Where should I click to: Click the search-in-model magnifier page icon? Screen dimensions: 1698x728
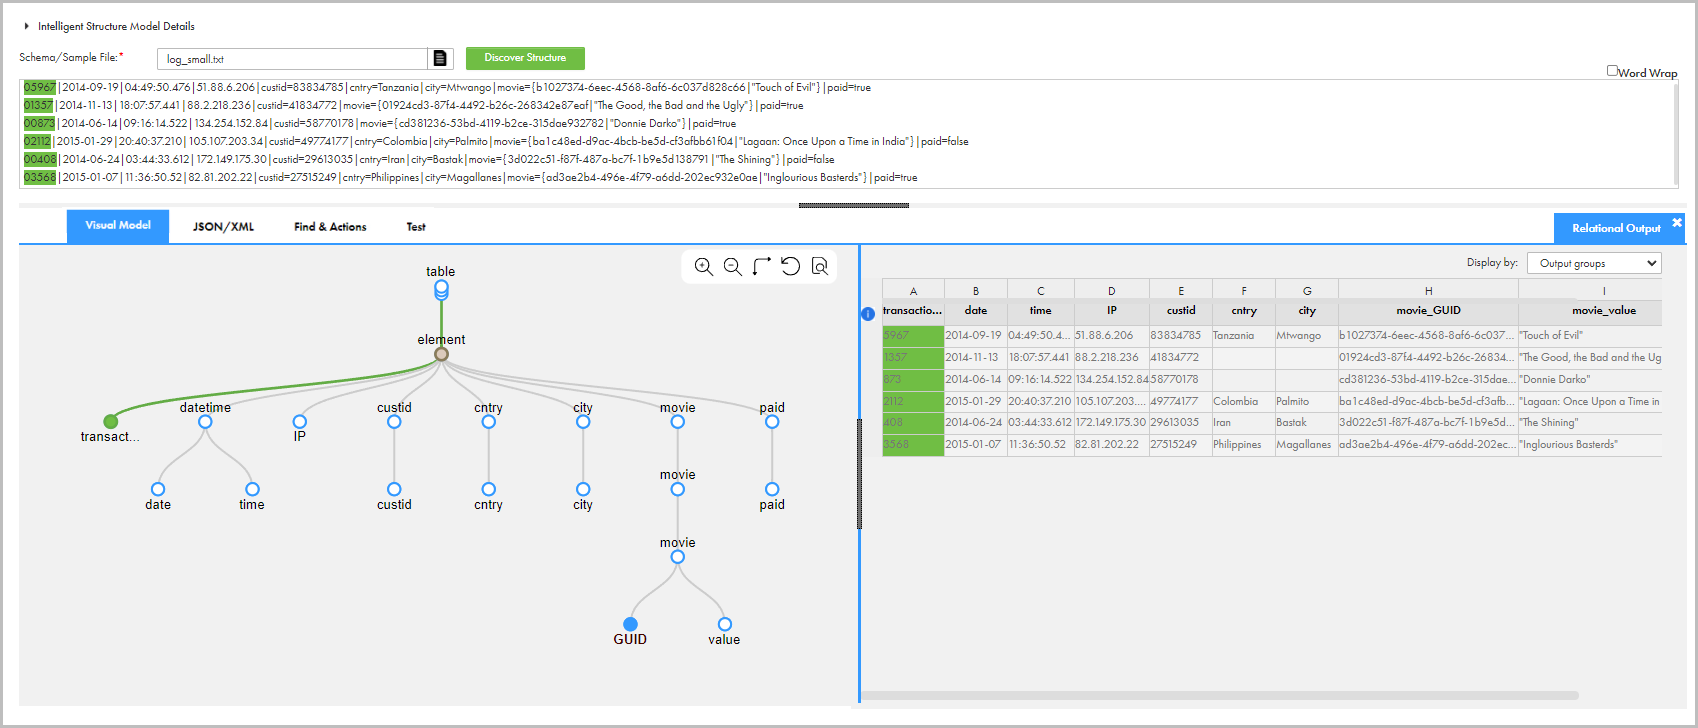coord(820,267)
